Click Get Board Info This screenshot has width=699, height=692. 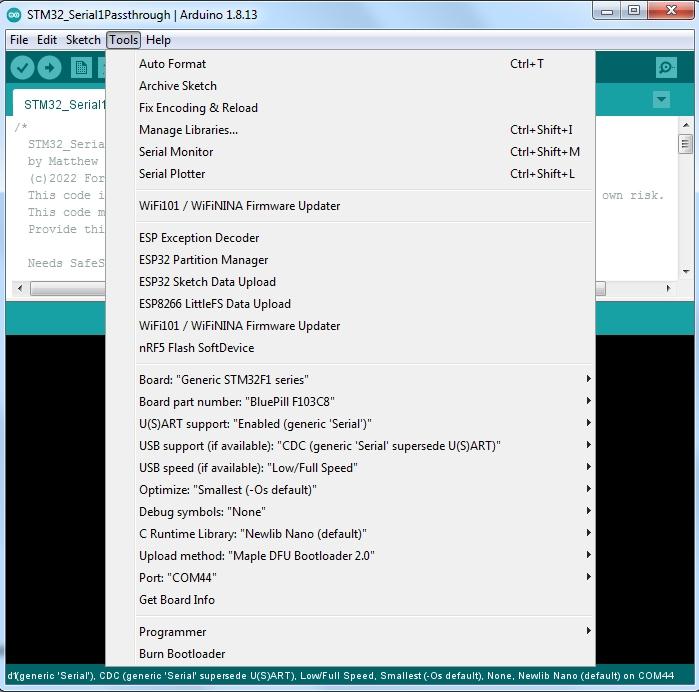click(x=350, y=599)
